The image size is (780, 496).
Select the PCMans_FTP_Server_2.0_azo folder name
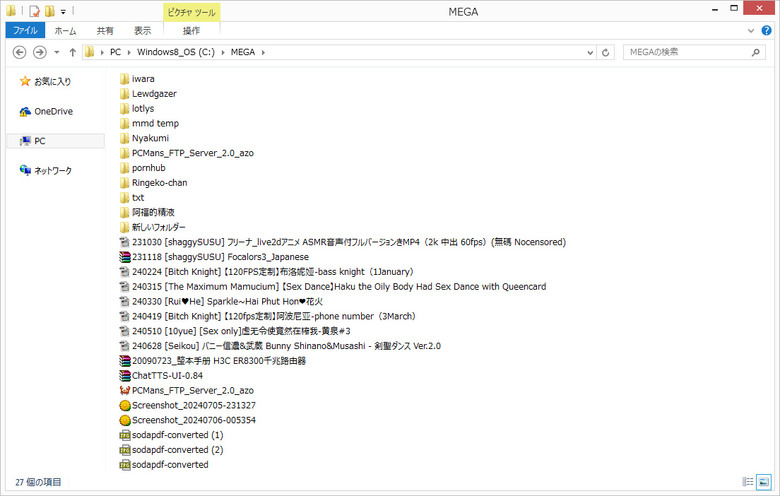click(193, 153)
